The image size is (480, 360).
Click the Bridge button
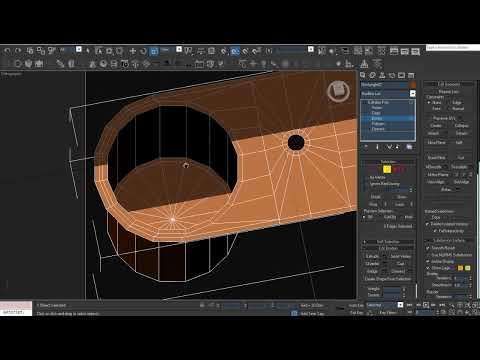372,271
